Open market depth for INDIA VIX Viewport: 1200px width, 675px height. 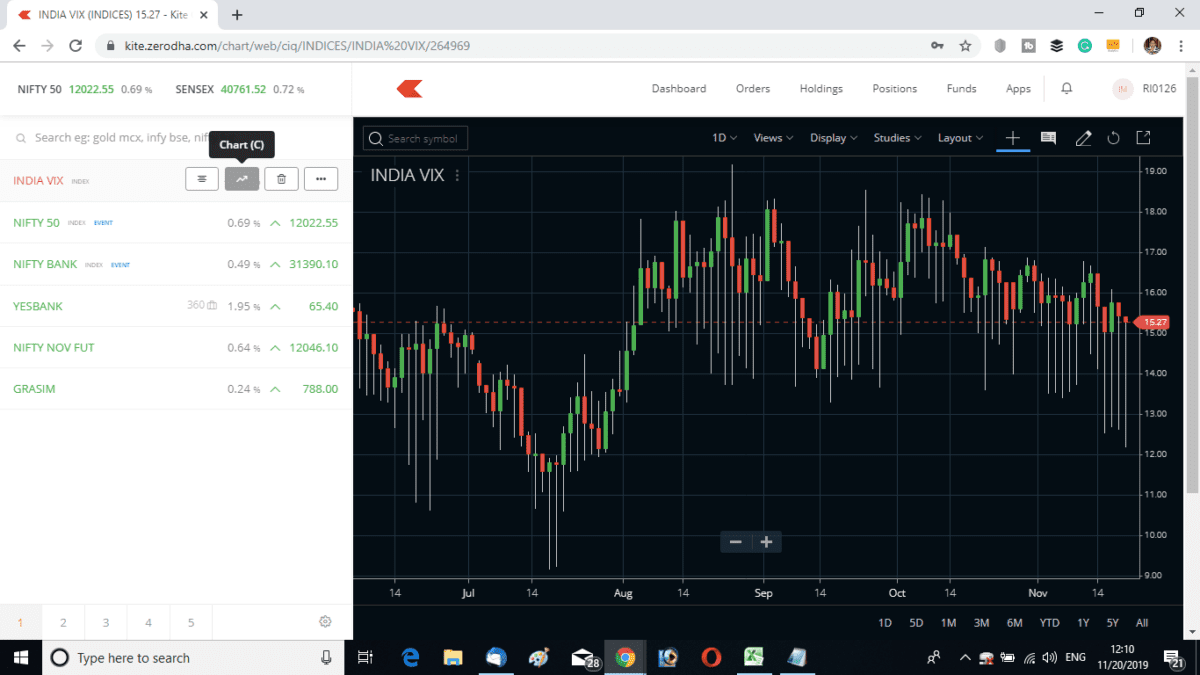202,179
